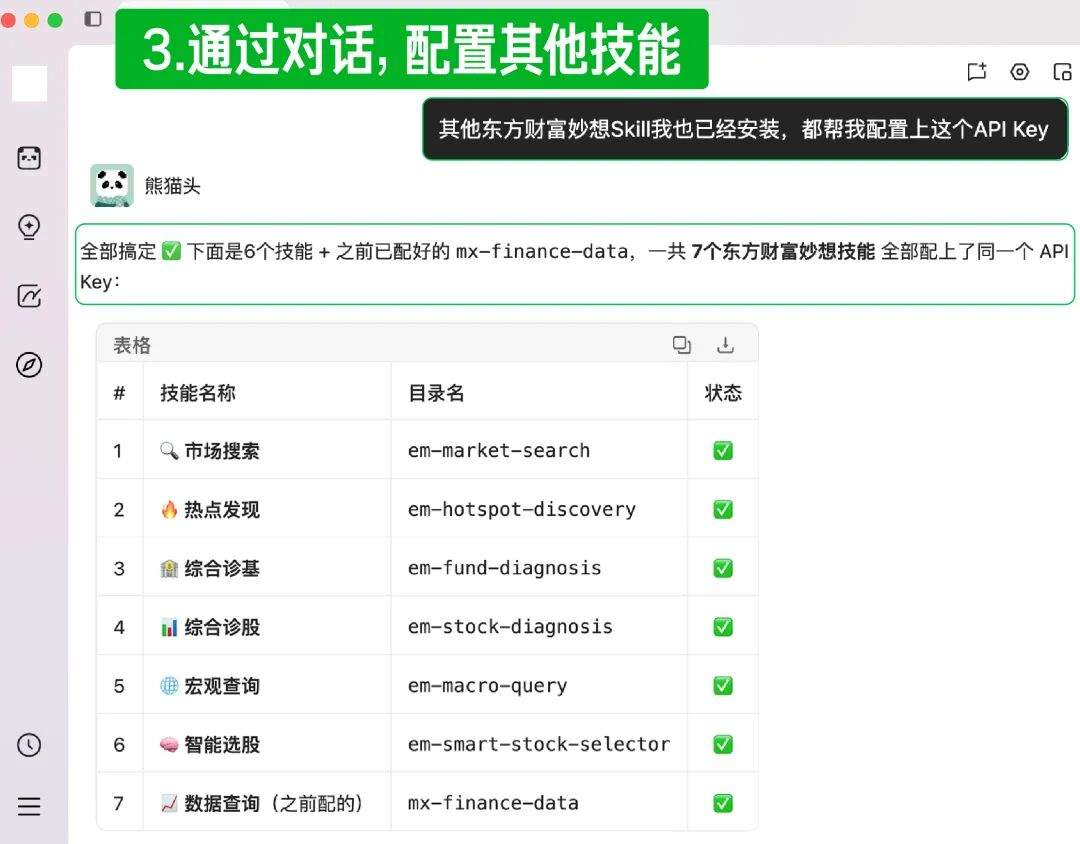Click the 目录名 column header
The width and height of the screenshot is (1080, 844).
click(436, 393)
